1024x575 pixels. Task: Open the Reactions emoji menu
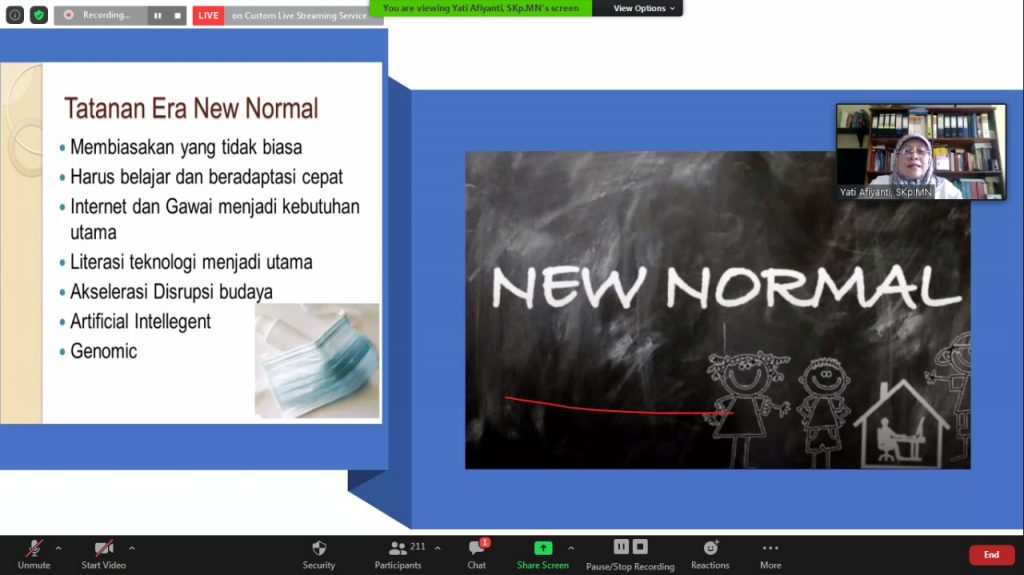pos(710,552)
